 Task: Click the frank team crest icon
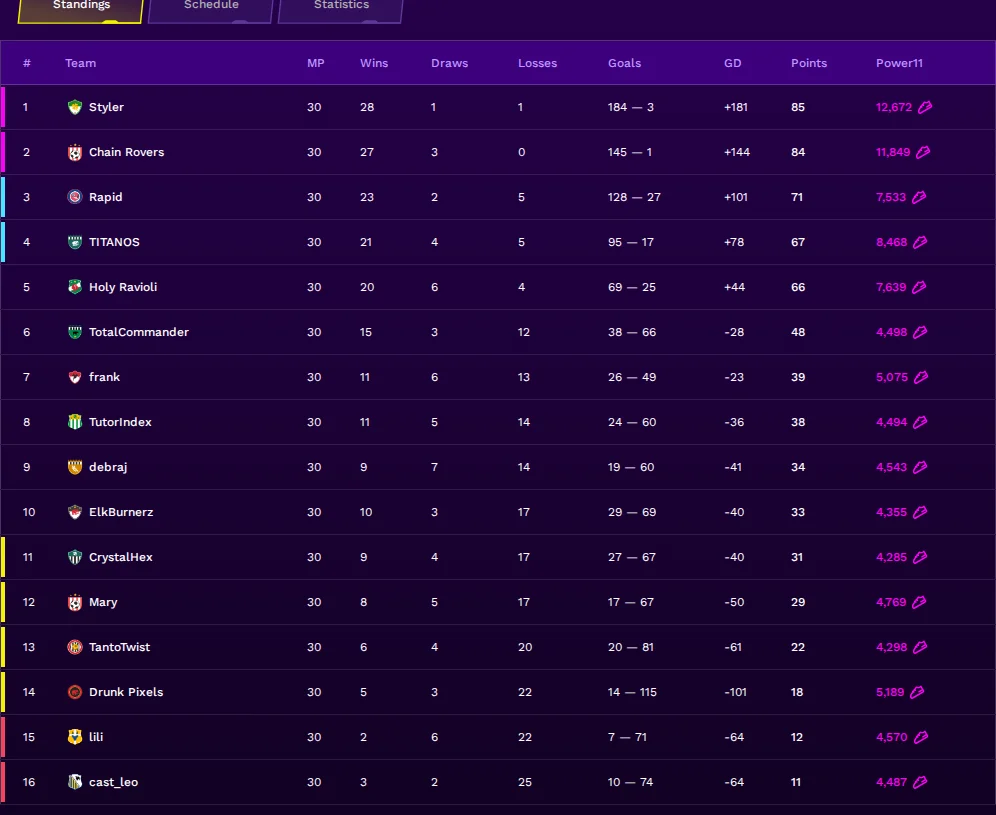[x=75, y=377]
